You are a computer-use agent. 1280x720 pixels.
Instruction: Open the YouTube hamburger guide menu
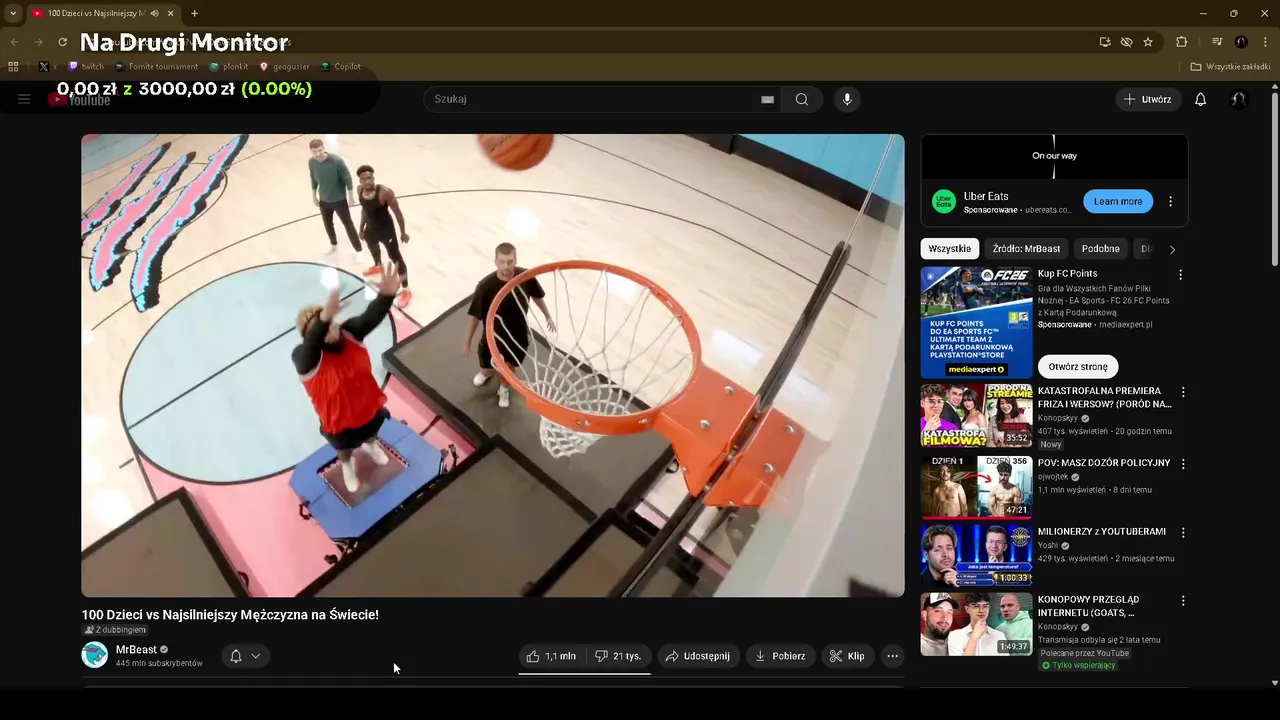(24, 99)
